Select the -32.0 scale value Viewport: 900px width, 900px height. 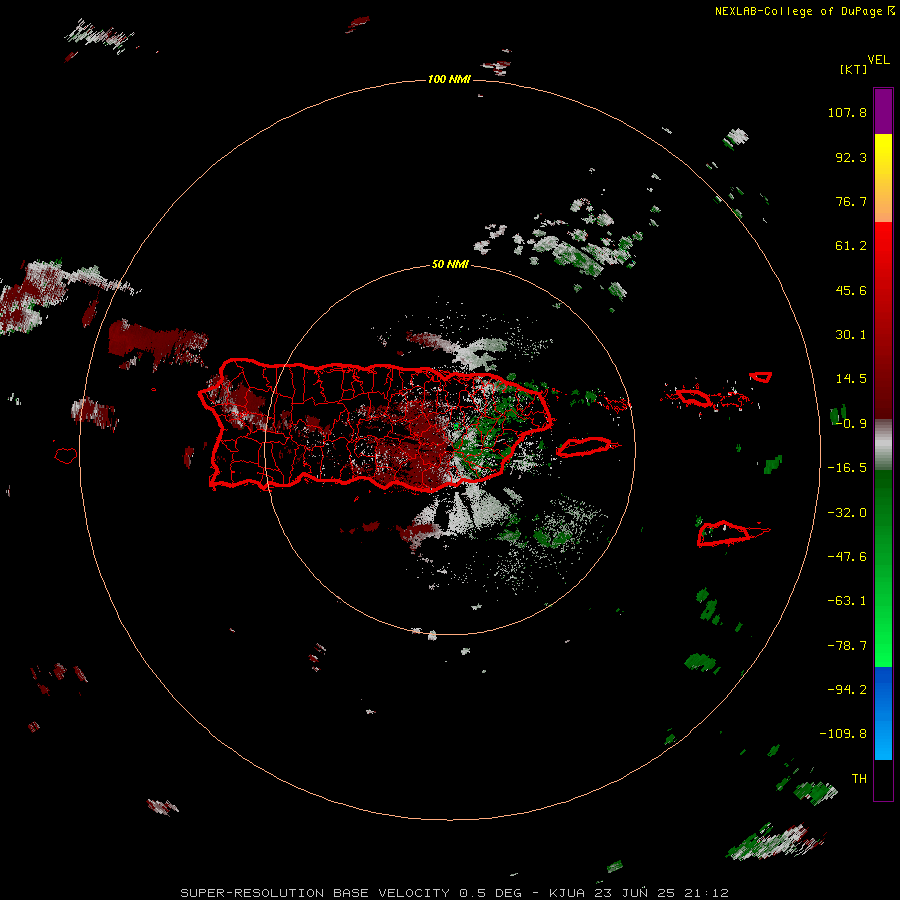(x=847, y=513)
